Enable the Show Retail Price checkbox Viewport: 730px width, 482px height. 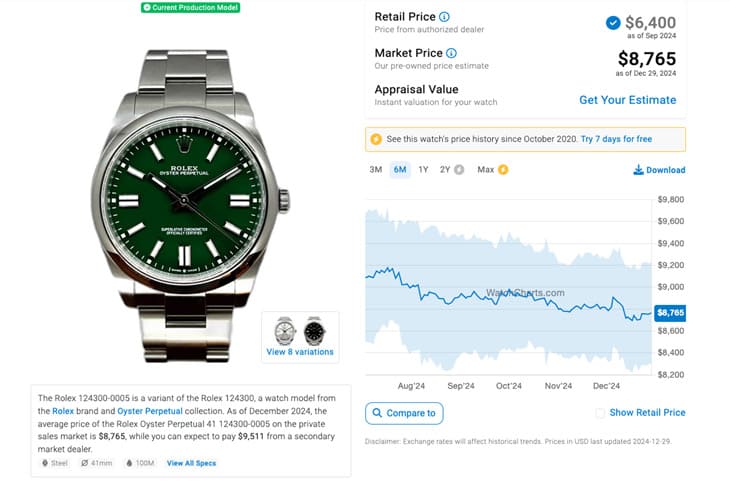coord(600,413)
